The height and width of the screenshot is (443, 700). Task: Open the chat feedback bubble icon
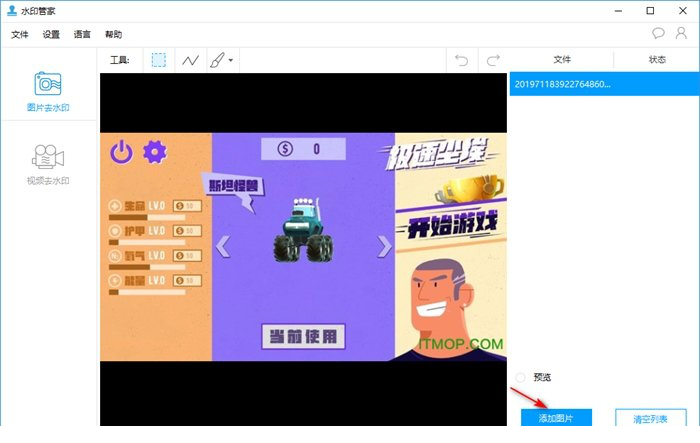(x=658, y=33)
